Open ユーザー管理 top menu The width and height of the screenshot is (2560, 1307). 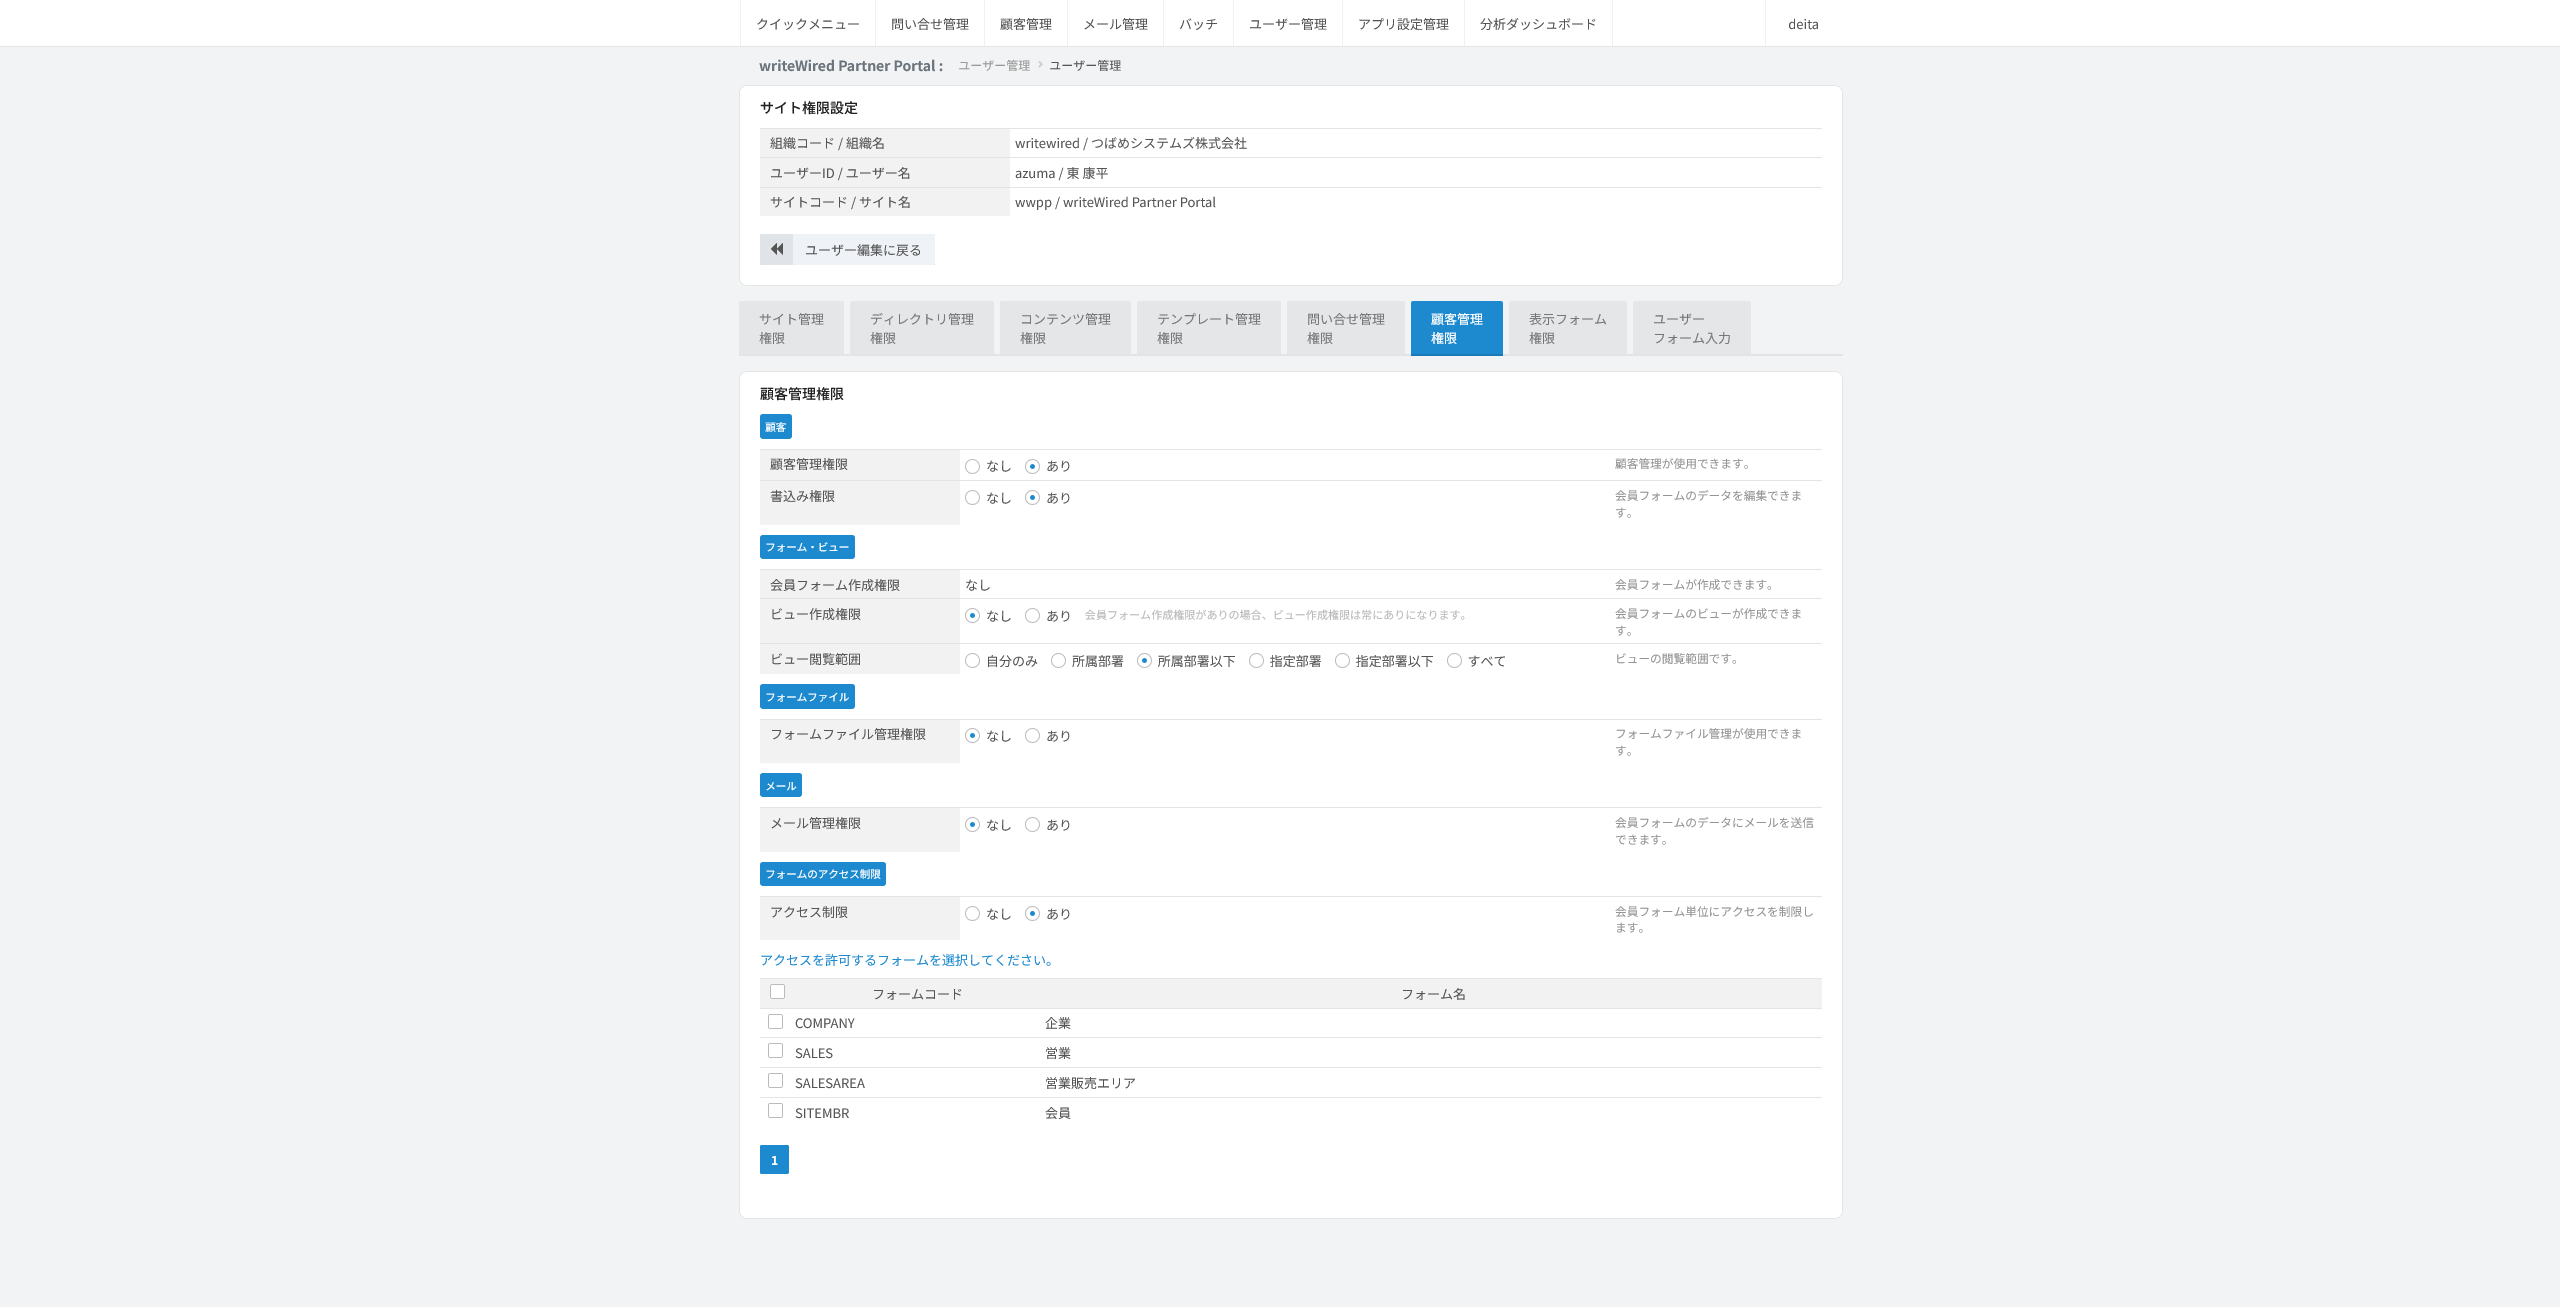pyautogui.click(x=1288, y=24)
